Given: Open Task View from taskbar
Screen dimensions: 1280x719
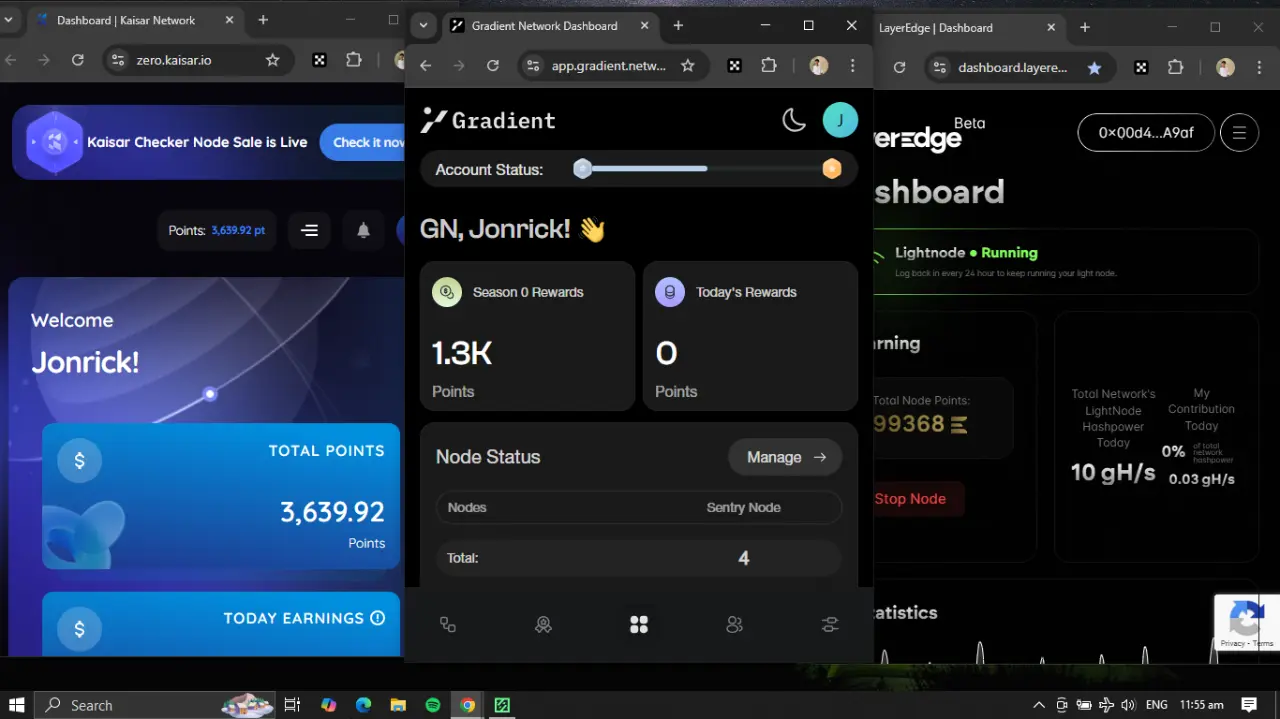Looking at the screenshot, I should [292, 705].
